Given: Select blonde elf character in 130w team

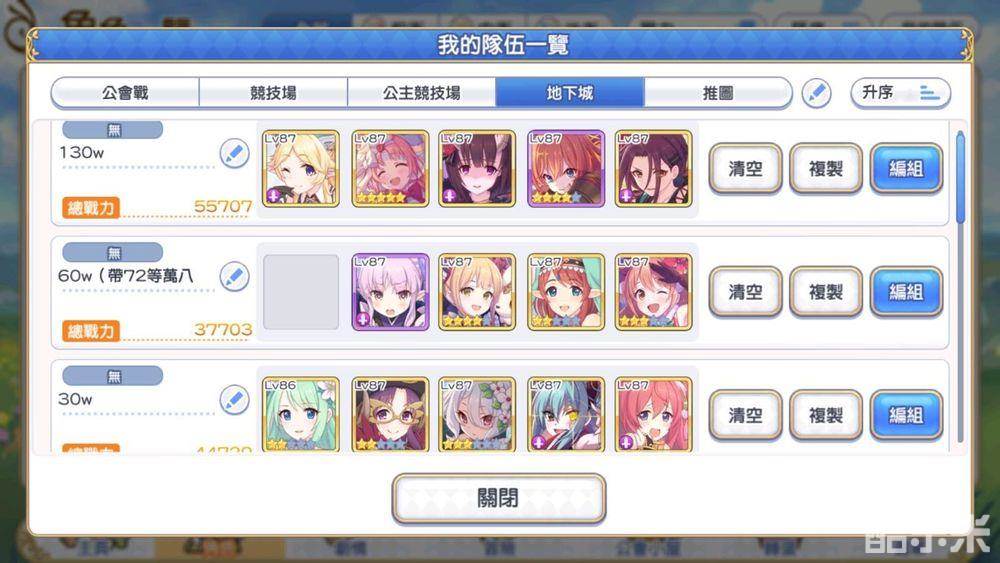Looking at the screenshot, I should pos(300,169).
